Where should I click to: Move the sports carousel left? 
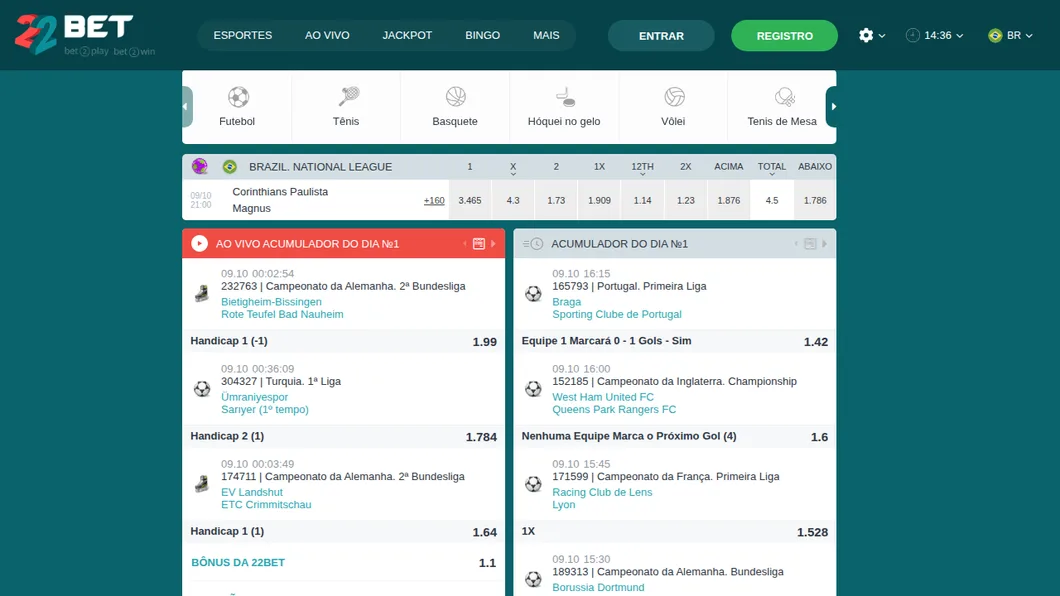(x=187, y=107)
